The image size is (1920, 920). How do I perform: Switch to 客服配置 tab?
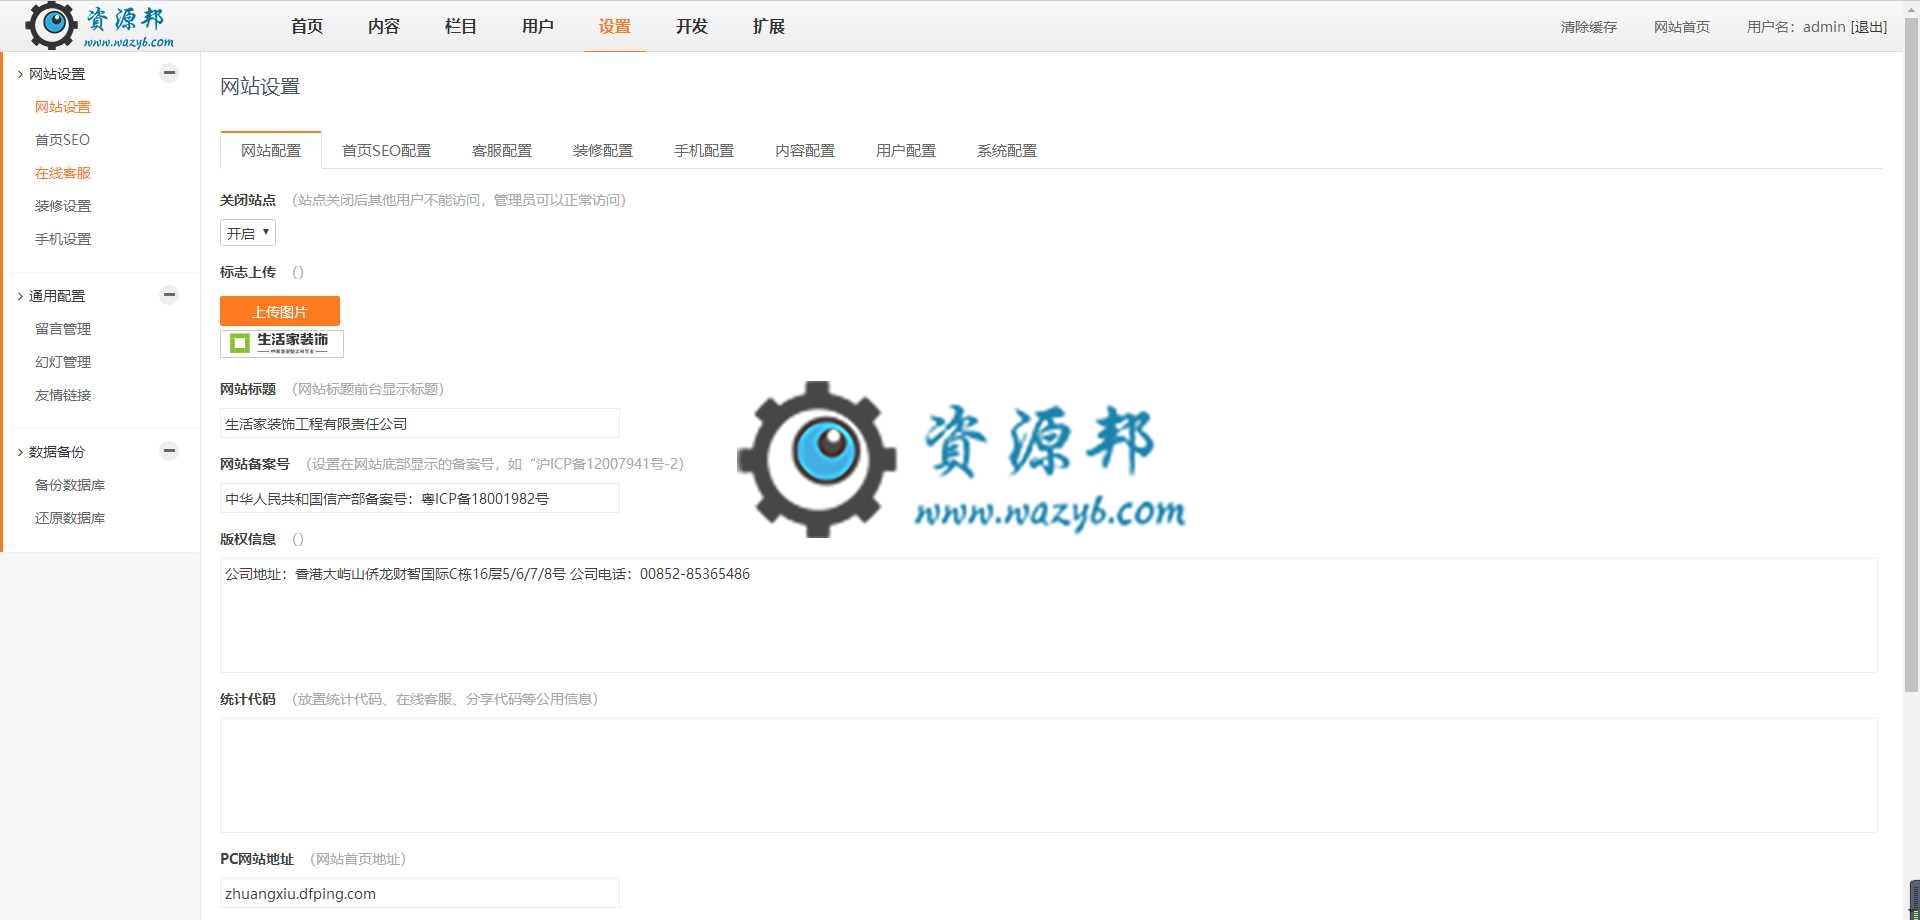[502, 150]
